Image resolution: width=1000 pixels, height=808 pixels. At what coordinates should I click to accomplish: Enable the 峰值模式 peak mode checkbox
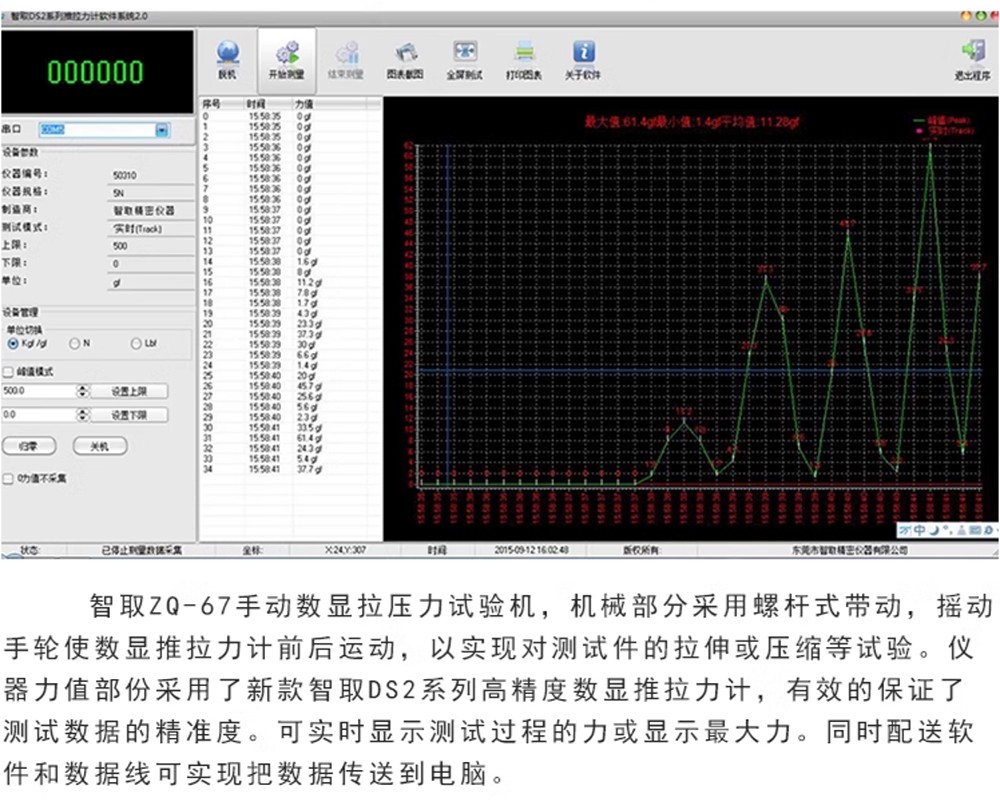[9, 371]
